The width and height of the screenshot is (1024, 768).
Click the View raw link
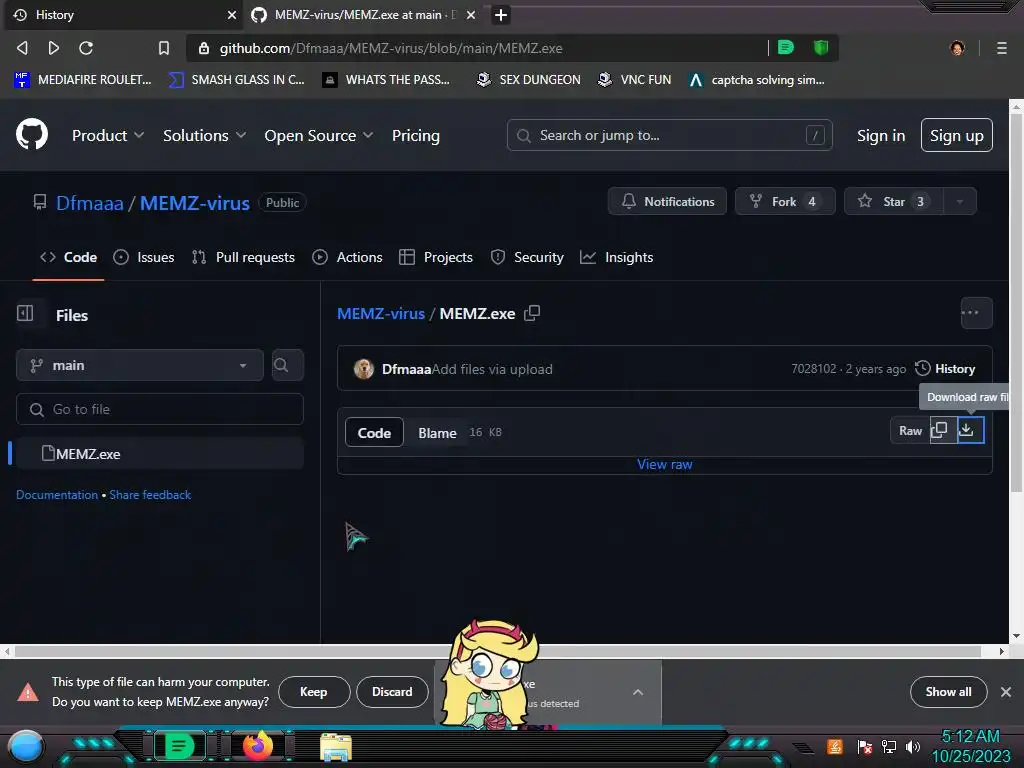pyautogui.click(x=665, y=464)
